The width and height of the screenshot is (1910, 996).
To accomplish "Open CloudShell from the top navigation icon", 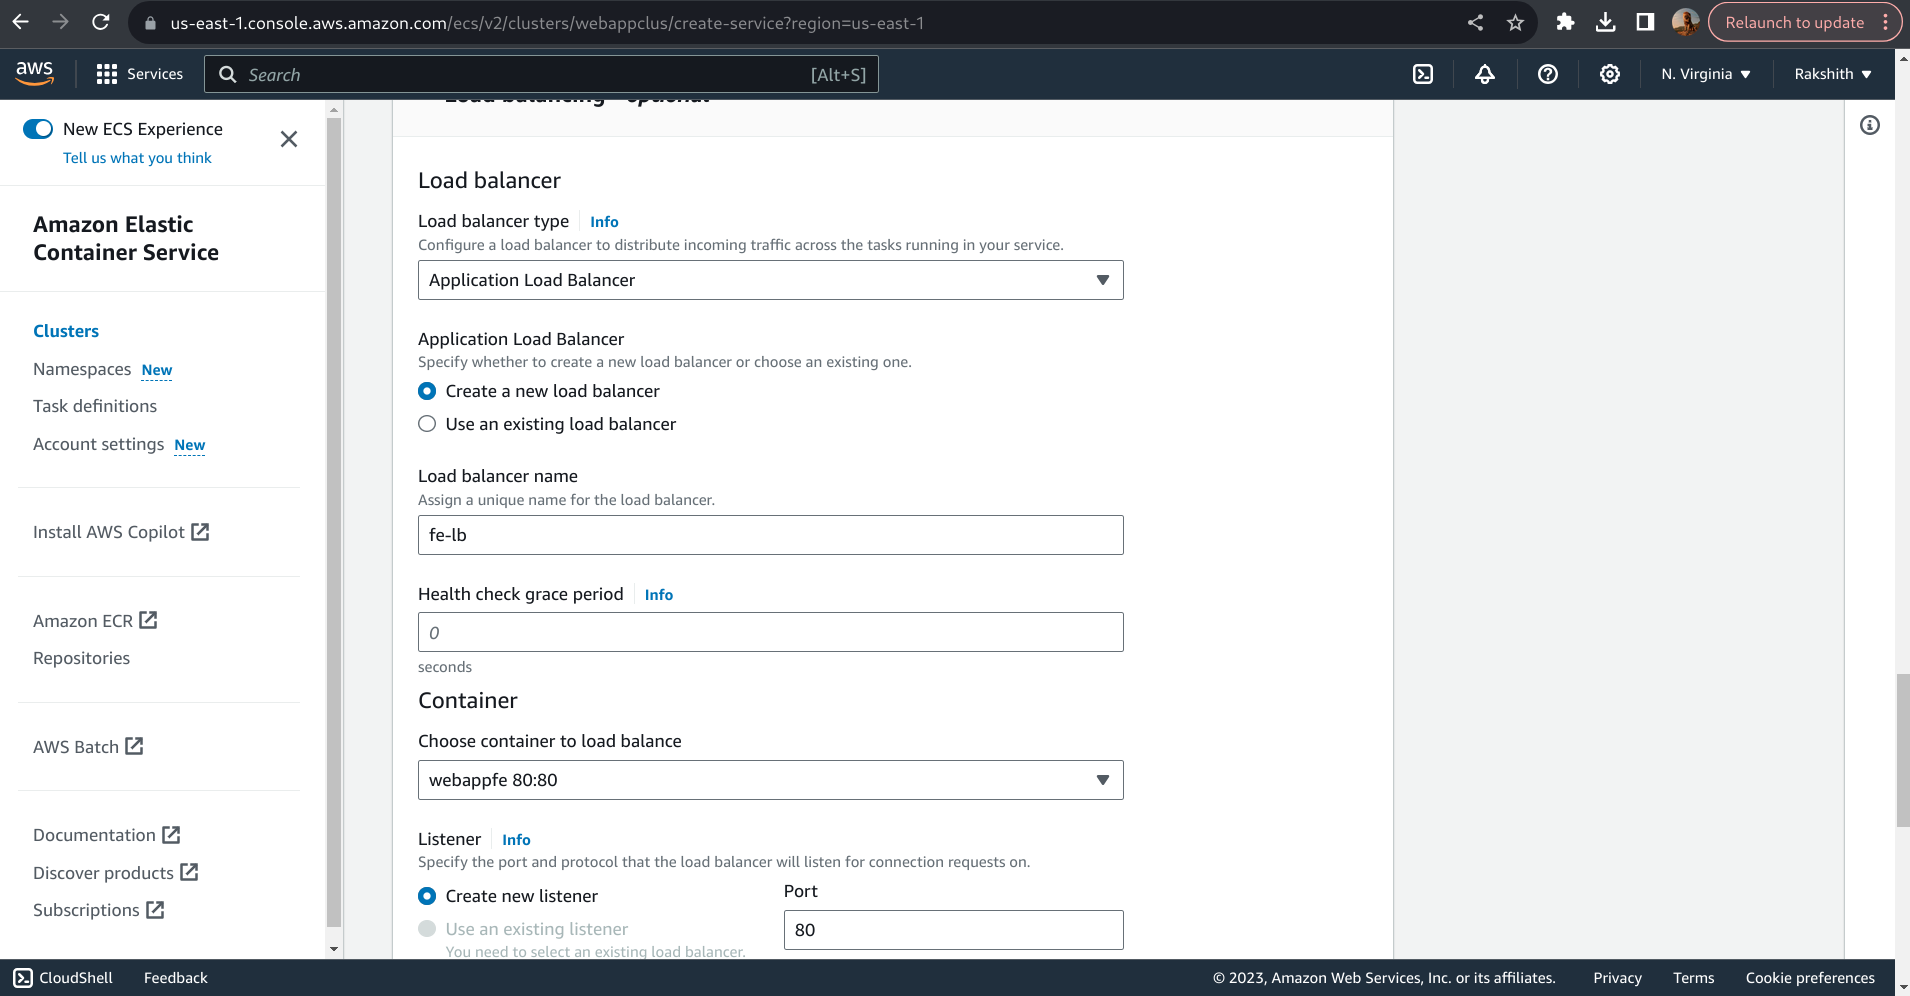I will [1422, 74].
